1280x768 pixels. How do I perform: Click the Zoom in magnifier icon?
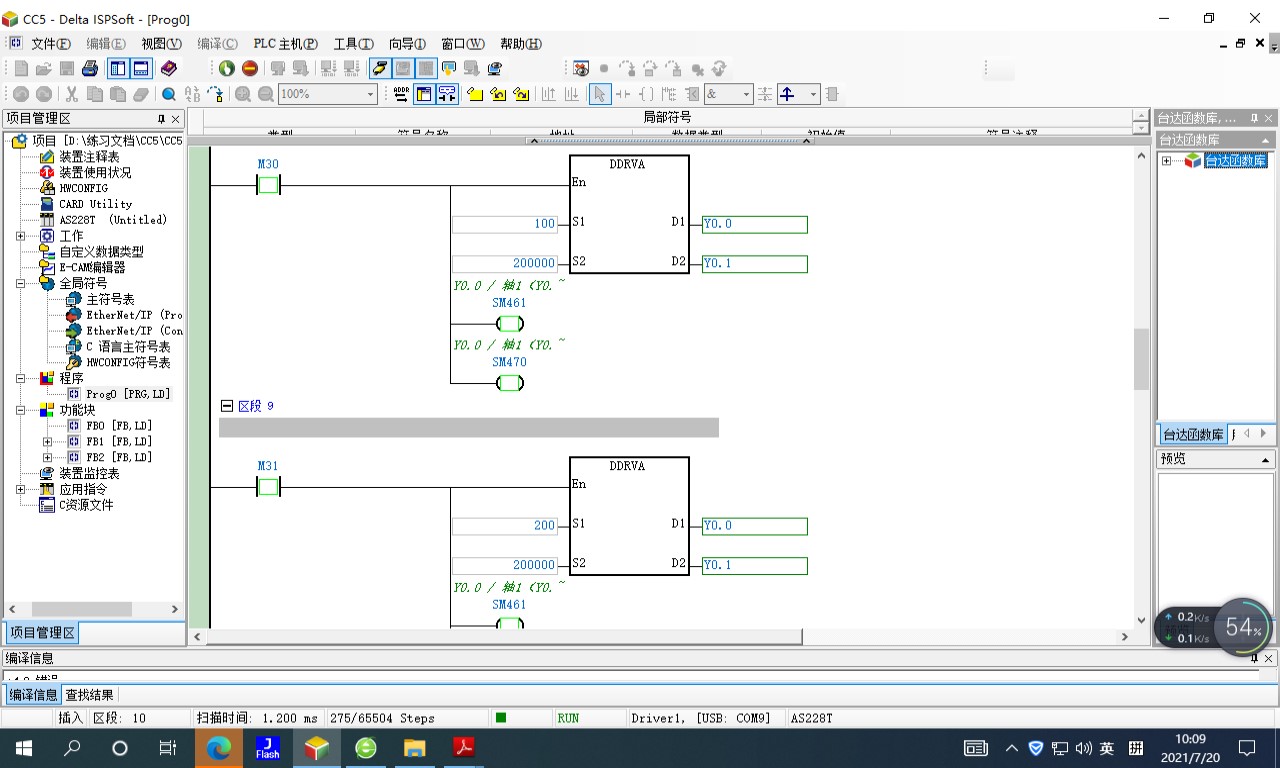point(243,94)
